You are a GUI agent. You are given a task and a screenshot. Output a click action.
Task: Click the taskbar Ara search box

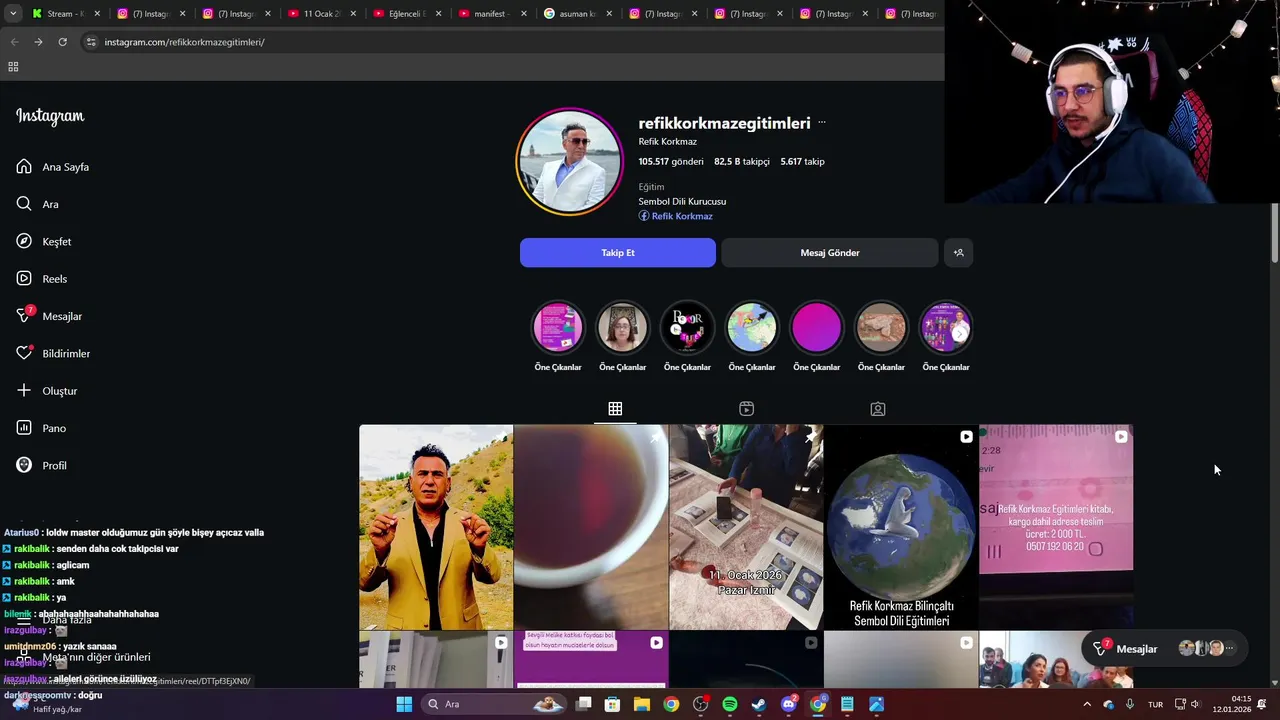tap(494, 704)
